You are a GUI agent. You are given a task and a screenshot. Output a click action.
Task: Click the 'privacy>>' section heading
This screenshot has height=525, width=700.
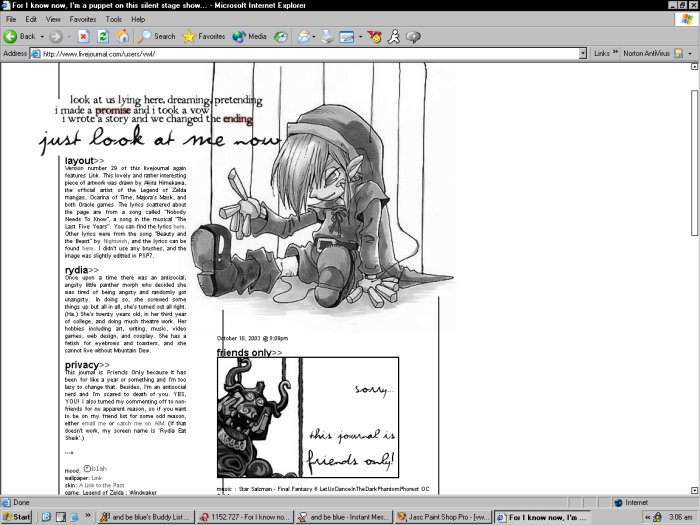coord(87,365)
